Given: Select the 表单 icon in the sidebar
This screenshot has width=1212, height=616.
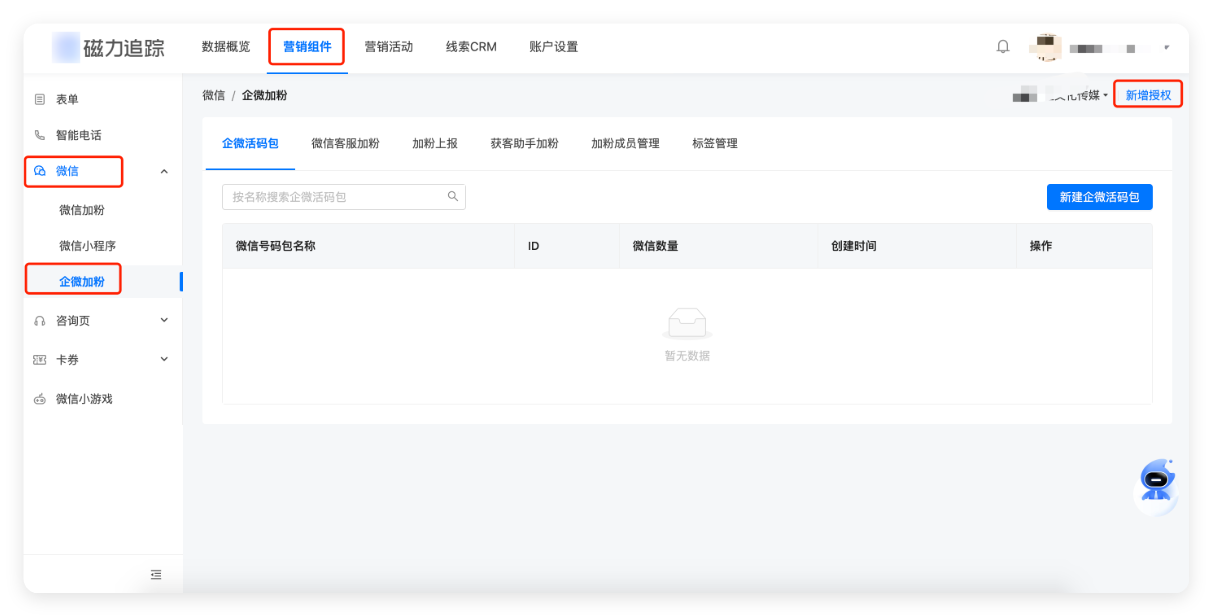Looking at the screenshot, I should click(38, 98).
